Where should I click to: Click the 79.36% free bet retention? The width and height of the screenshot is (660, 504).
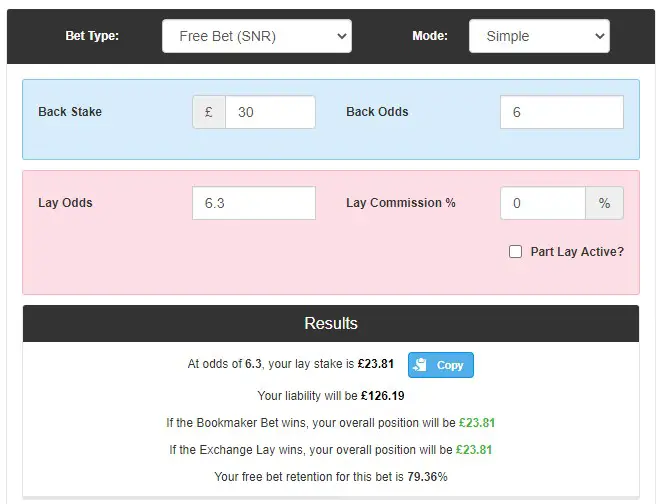coord(427,477)
